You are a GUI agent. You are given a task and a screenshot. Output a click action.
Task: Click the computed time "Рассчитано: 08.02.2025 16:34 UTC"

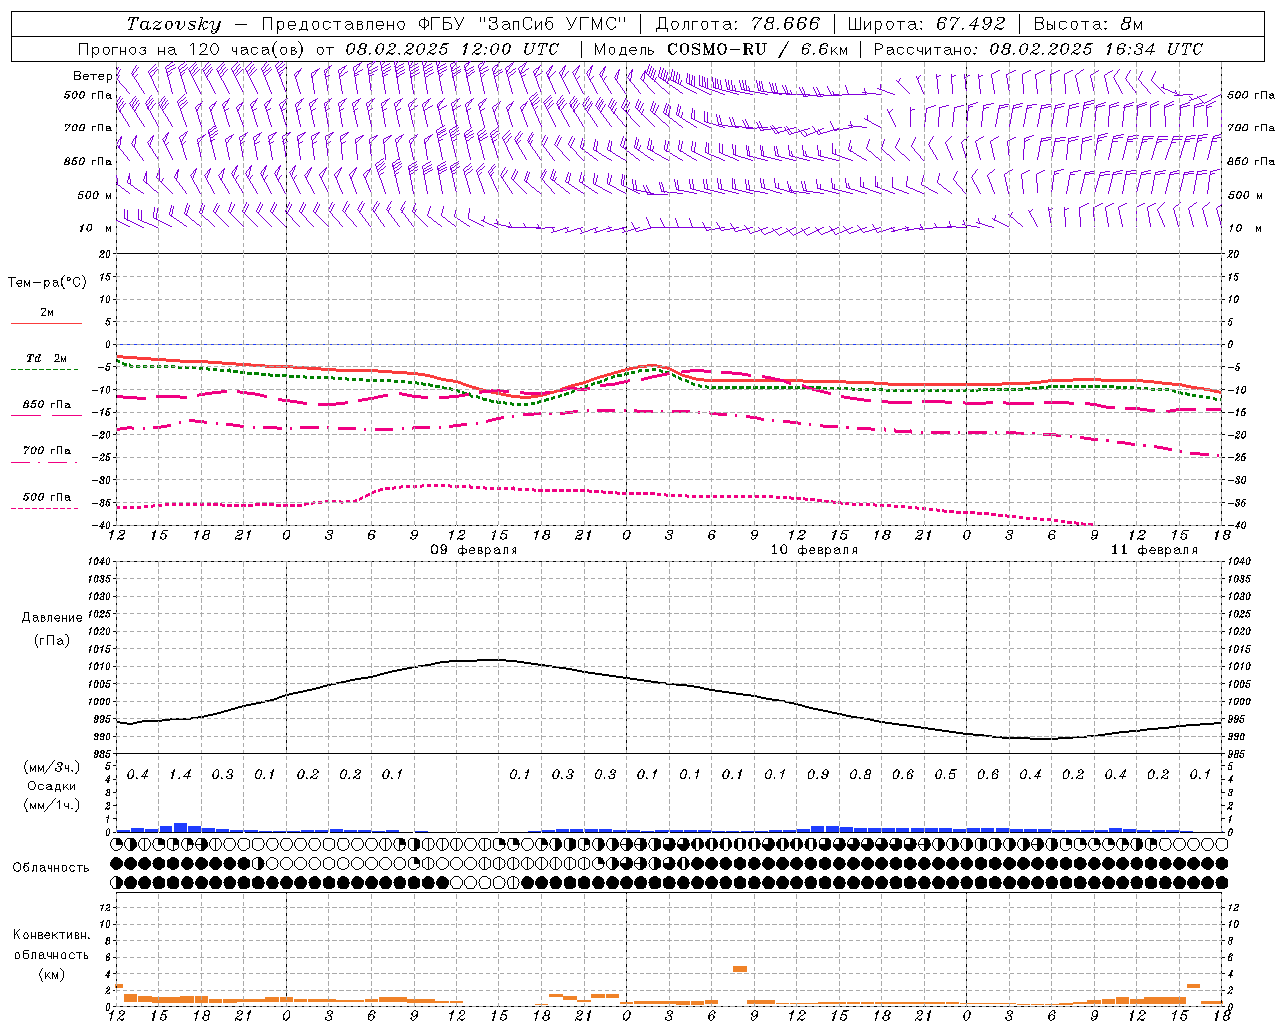pos(1038,49)
